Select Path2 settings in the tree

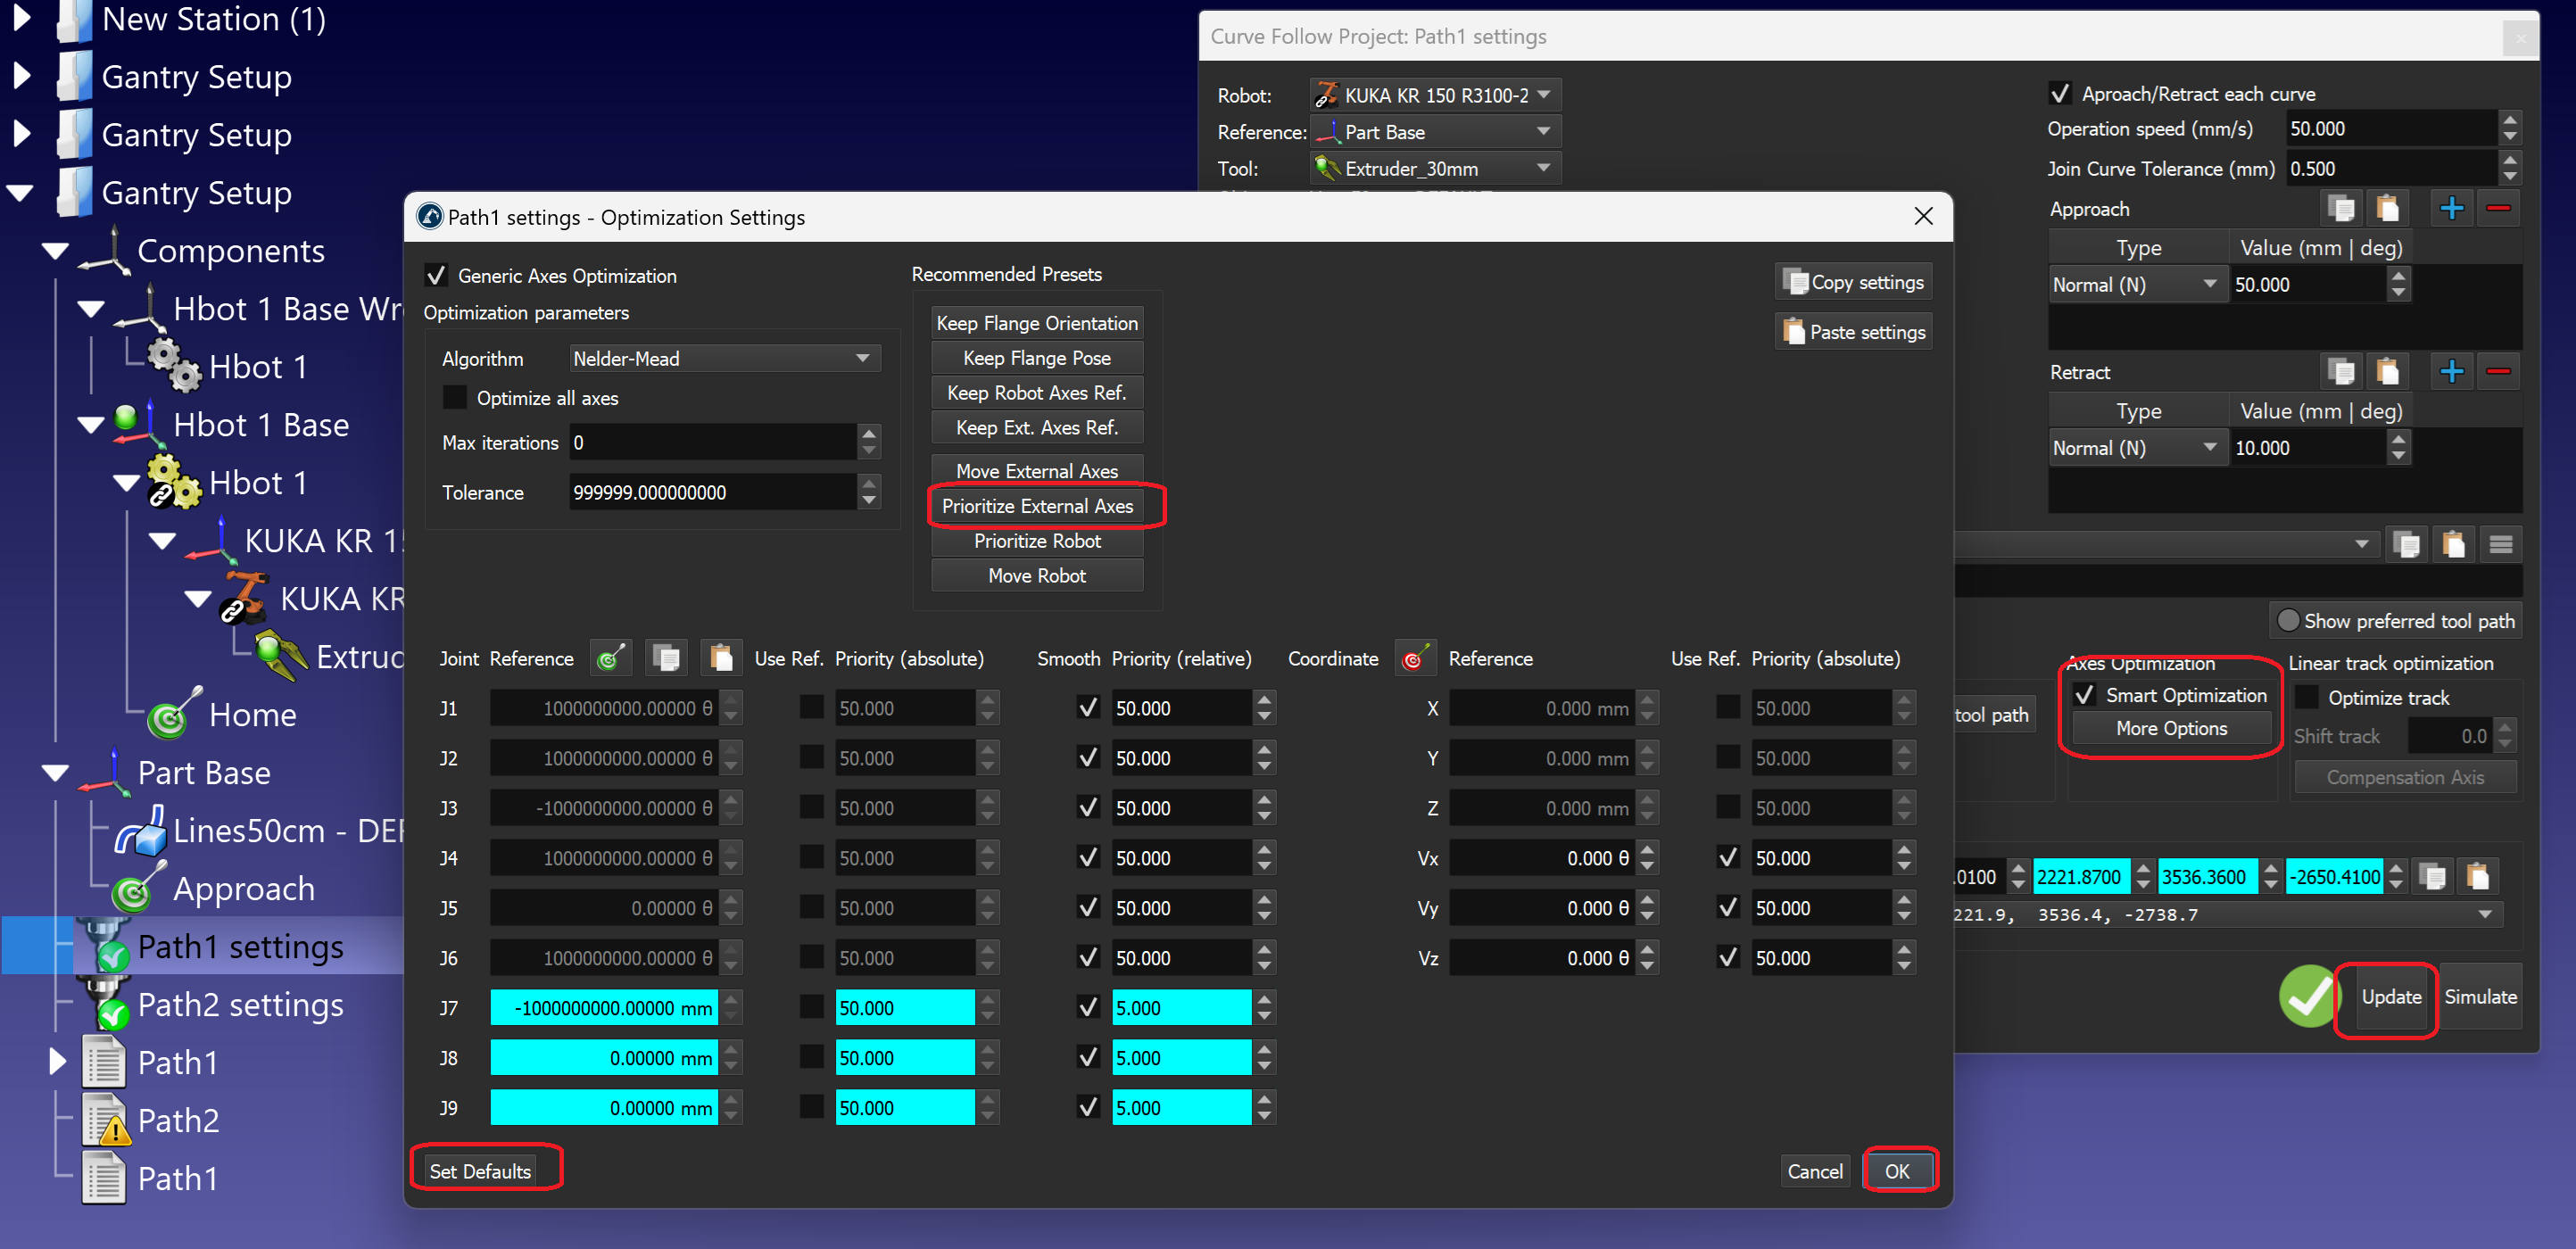[x=240, y=1005]
